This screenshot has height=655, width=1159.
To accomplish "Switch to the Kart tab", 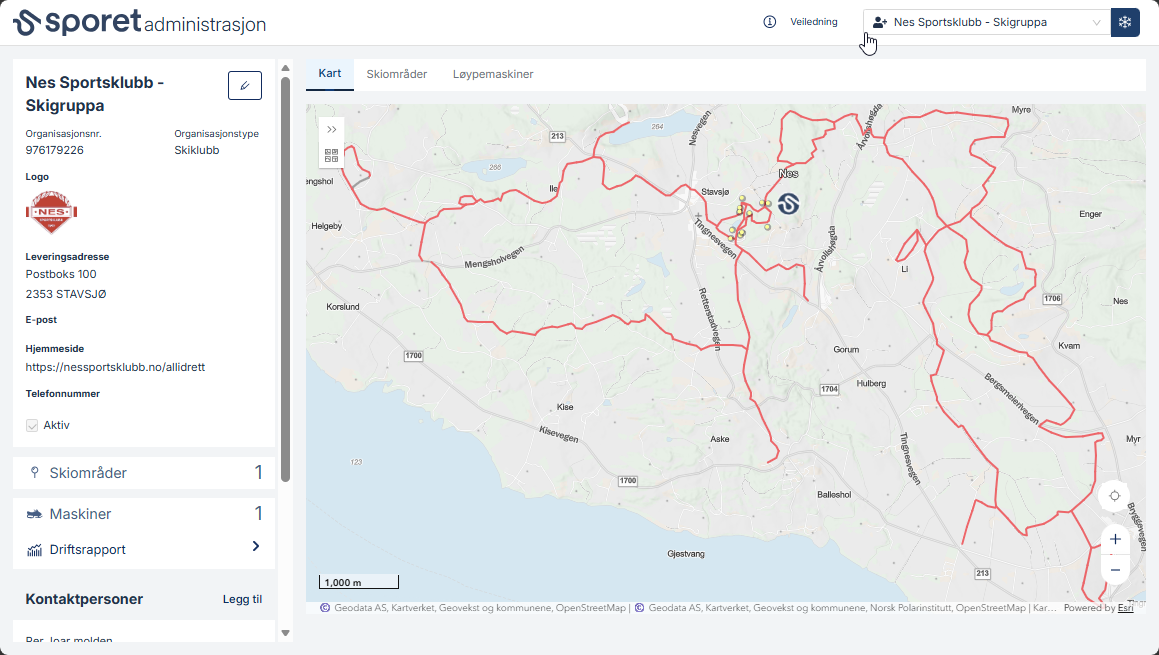I will coord(330,74).
